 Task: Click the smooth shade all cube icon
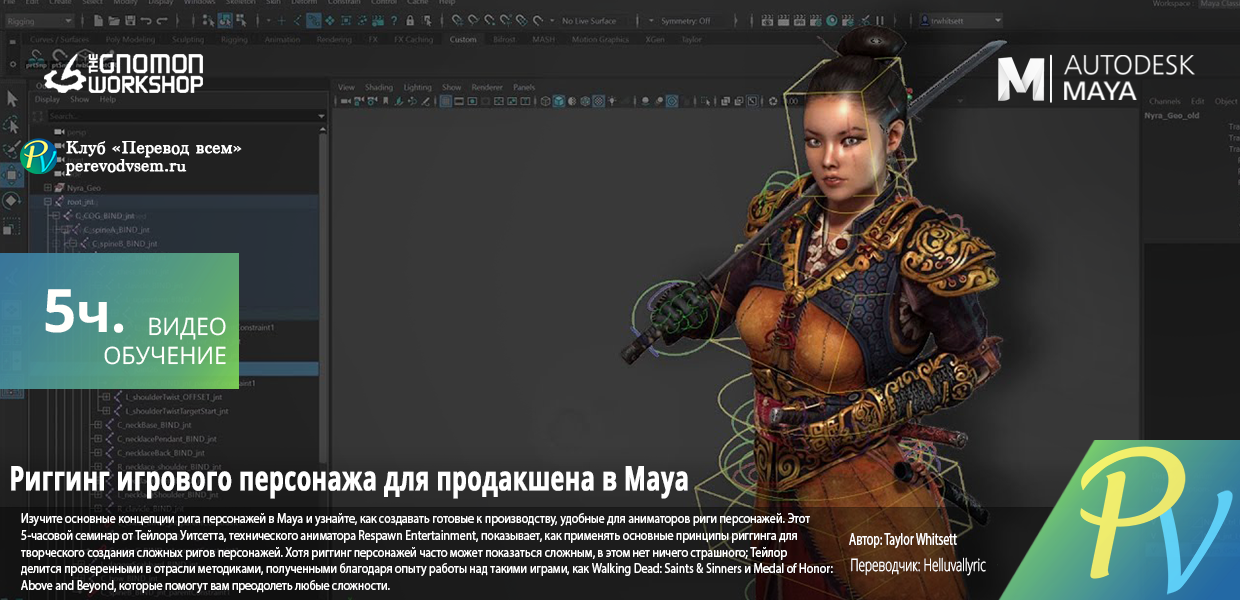tap(558, 101)
